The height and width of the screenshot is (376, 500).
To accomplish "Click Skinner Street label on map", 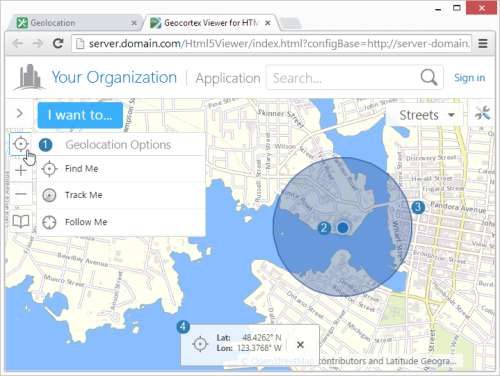I will (x=281, y=118).
